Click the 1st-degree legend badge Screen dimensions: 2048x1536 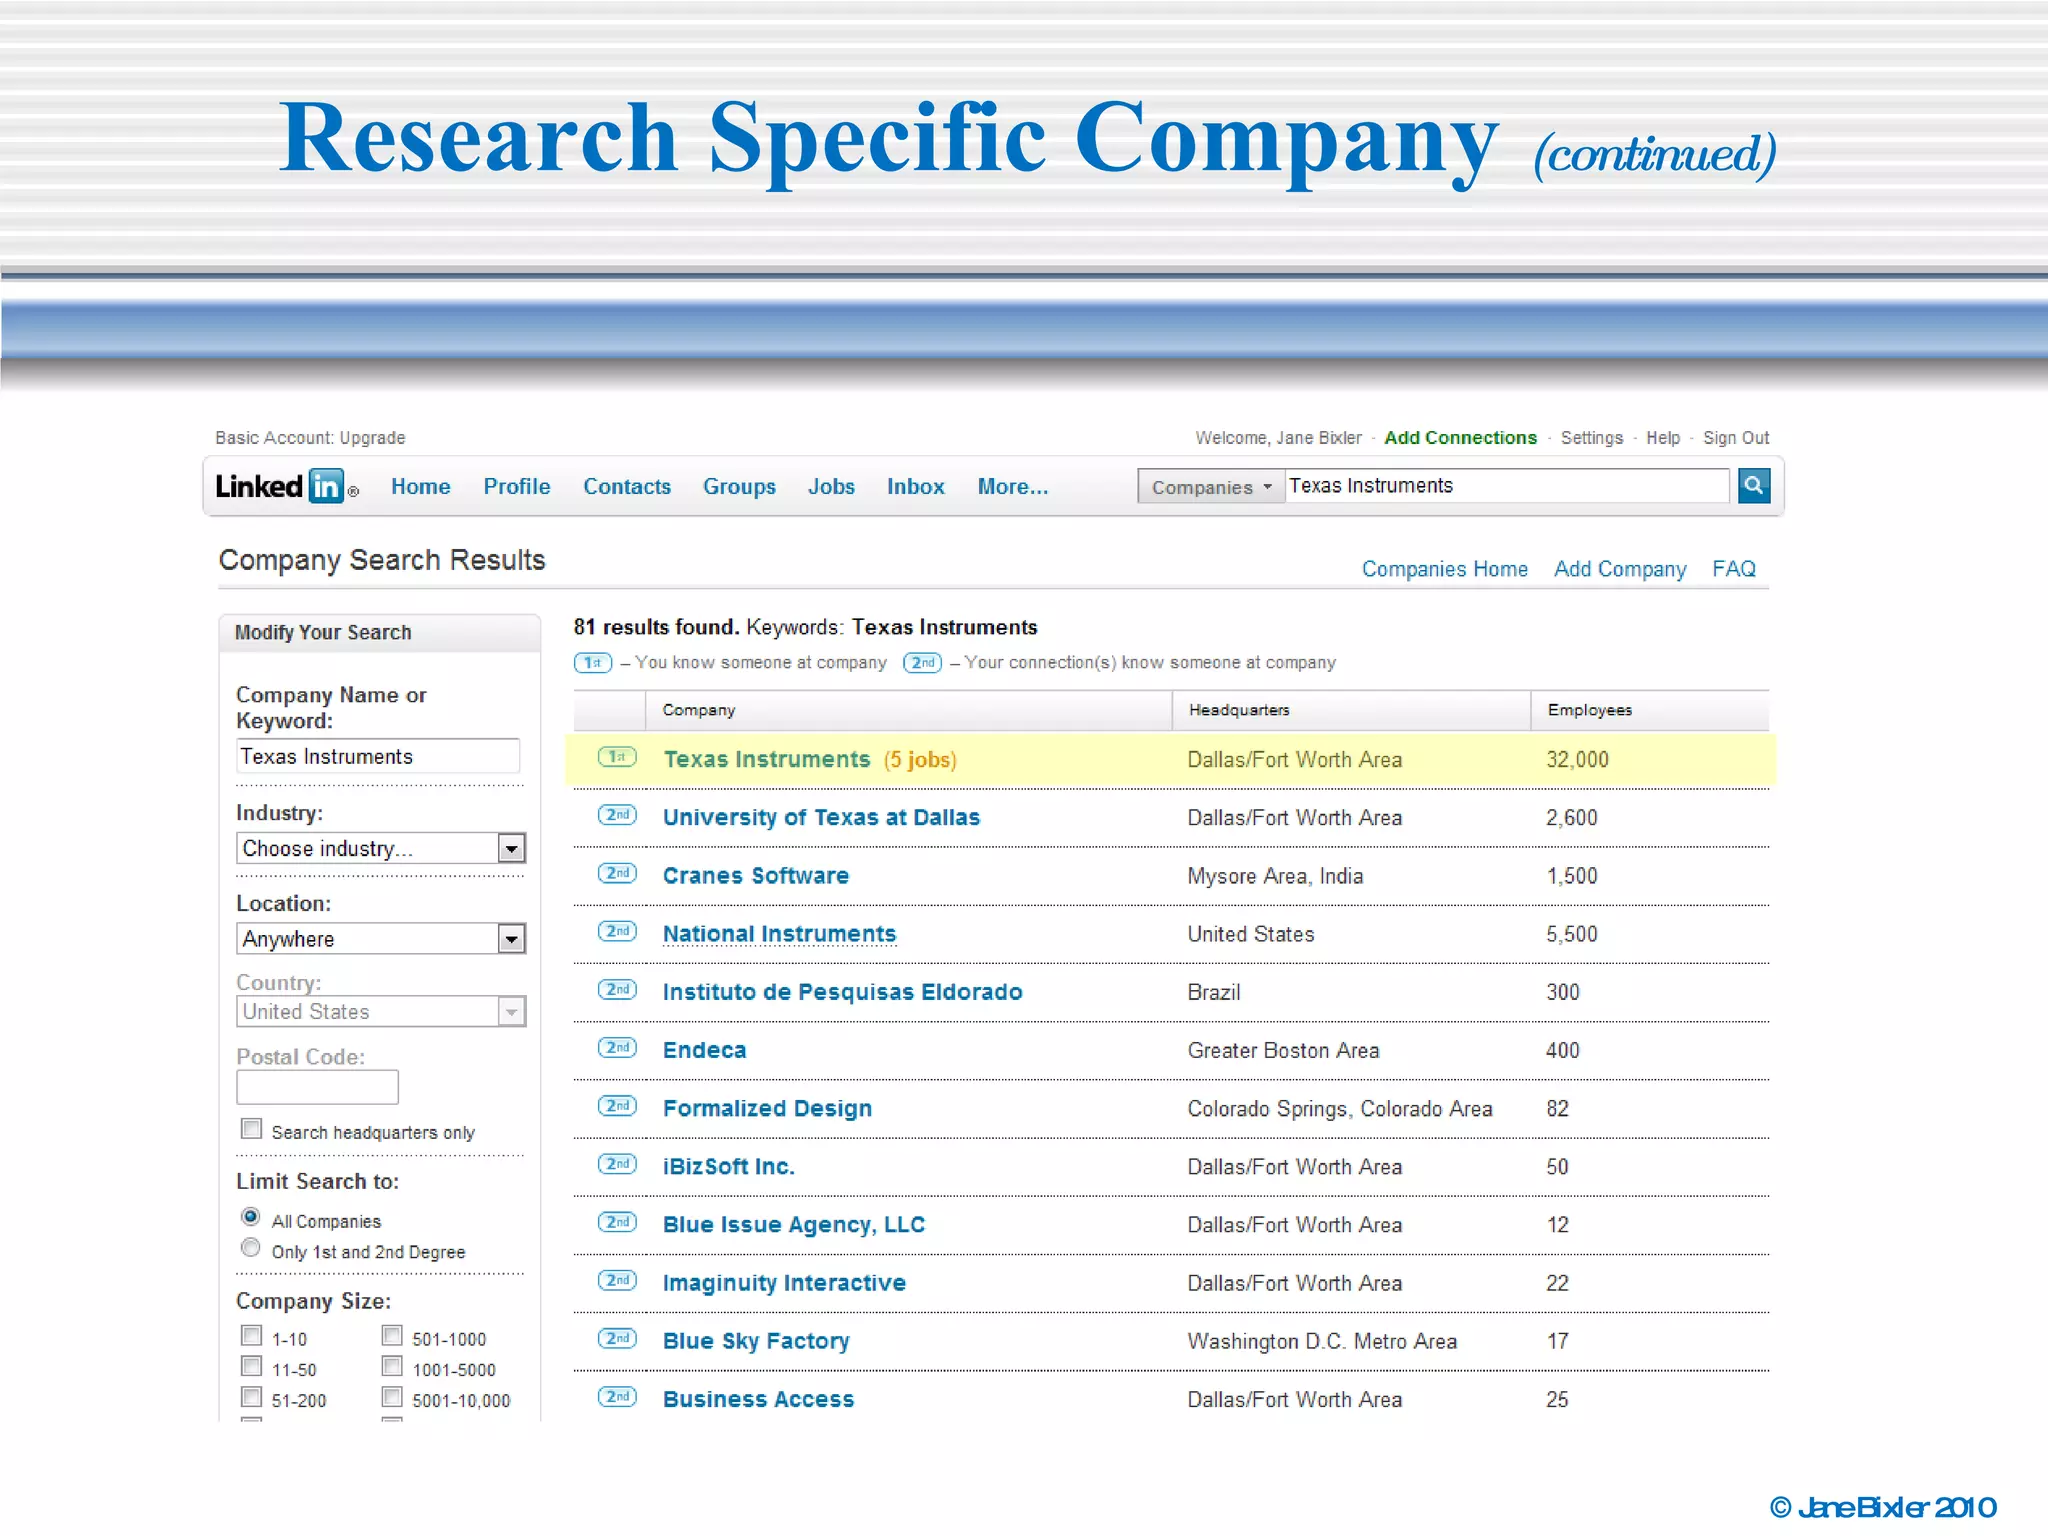click(x=593, y=663)
